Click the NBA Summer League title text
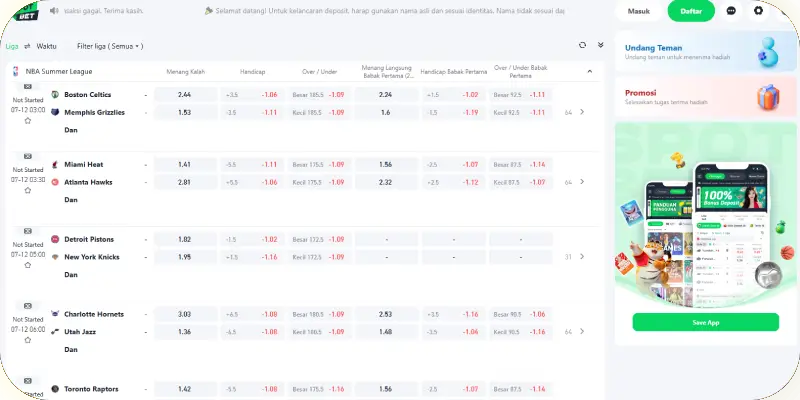This screenshot has width=800, height=400. coord(59,71)
